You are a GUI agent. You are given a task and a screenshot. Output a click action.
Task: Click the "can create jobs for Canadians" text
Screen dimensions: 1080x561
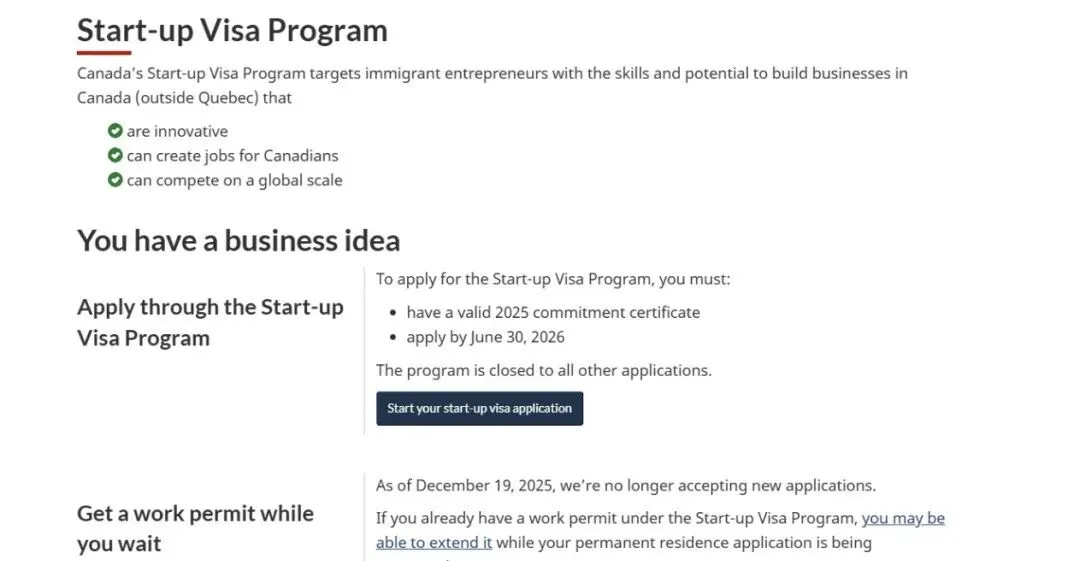point(232,156)
